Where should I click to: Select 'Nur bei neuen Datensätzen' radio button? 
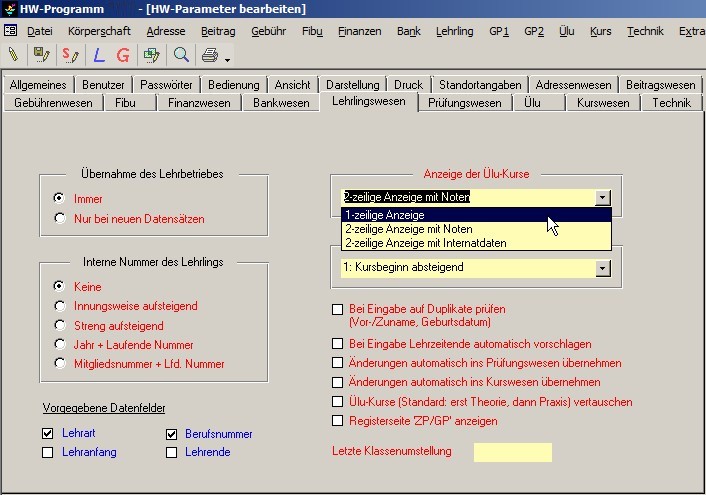(x=60, y=218)
